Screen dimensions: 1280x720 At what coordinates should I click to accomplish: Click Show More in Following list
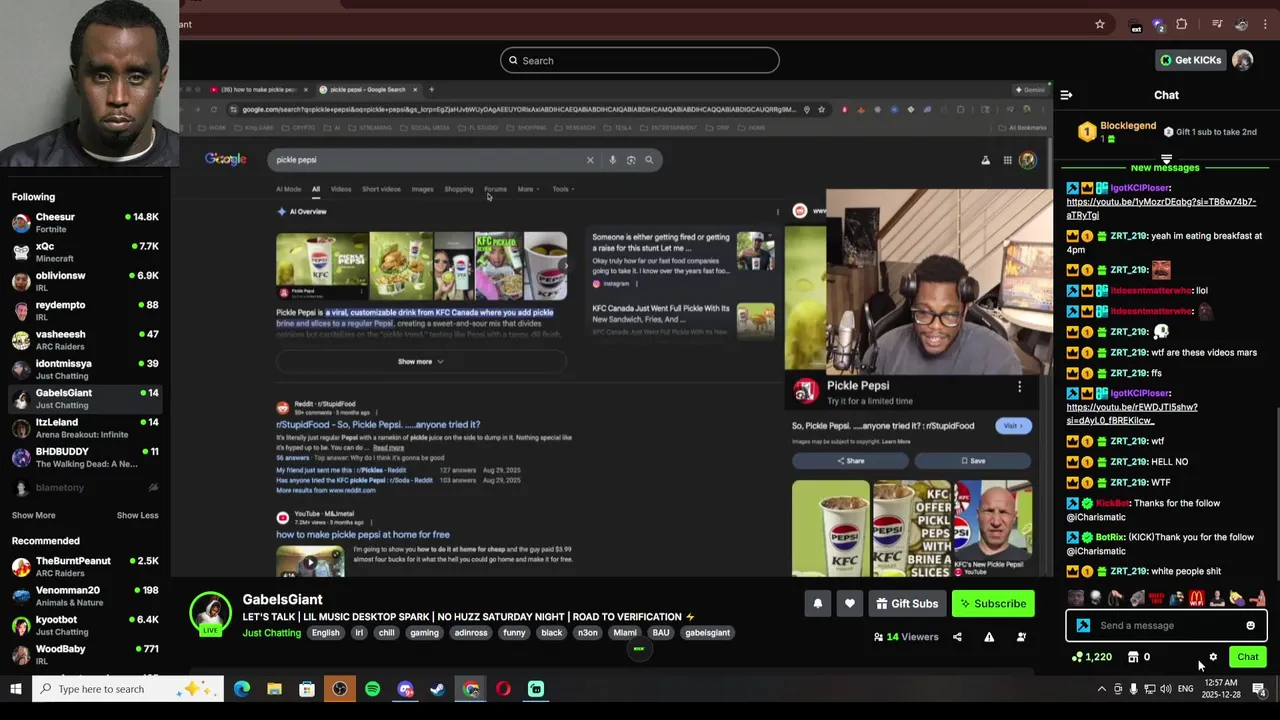[x=33, y=515]
